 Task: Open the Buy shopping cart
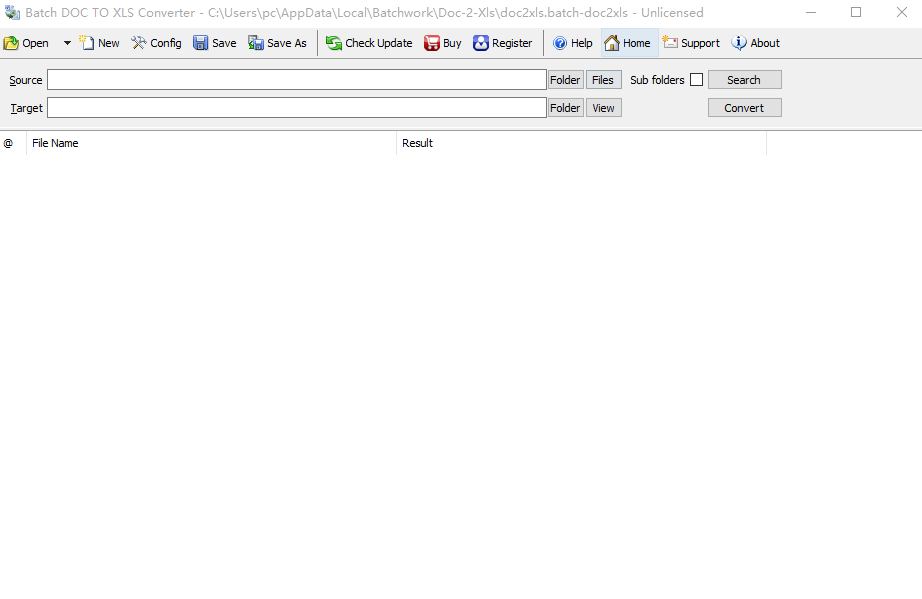pos(443,43)
